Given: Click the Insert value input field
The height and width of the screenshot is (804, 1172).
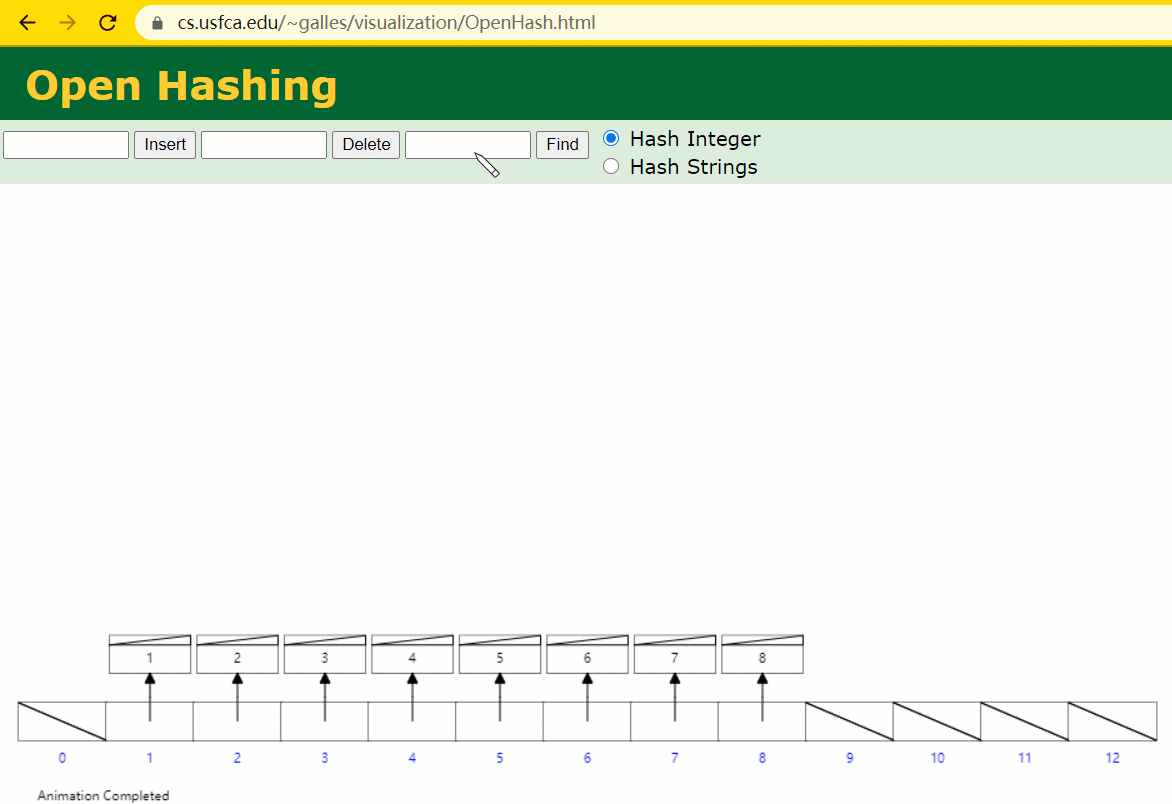Looking at the screenshot, I should pos(66,145).
